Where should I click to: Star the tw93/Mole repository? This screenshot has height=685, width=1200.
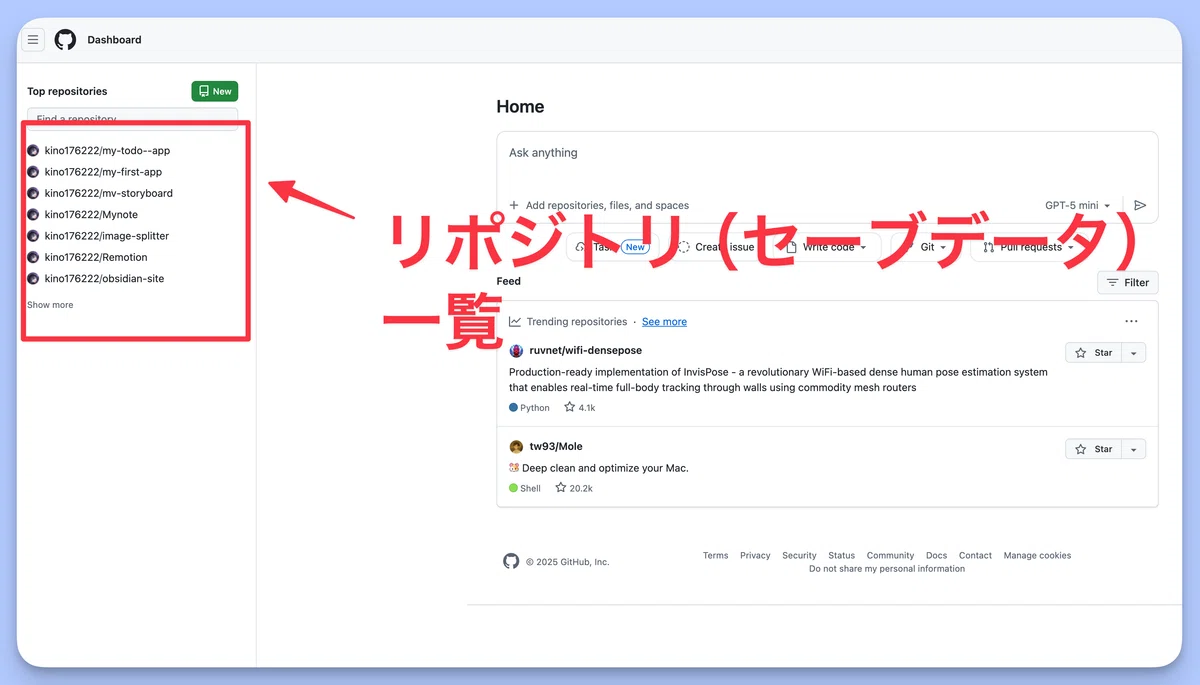(x=1093, y=450)
